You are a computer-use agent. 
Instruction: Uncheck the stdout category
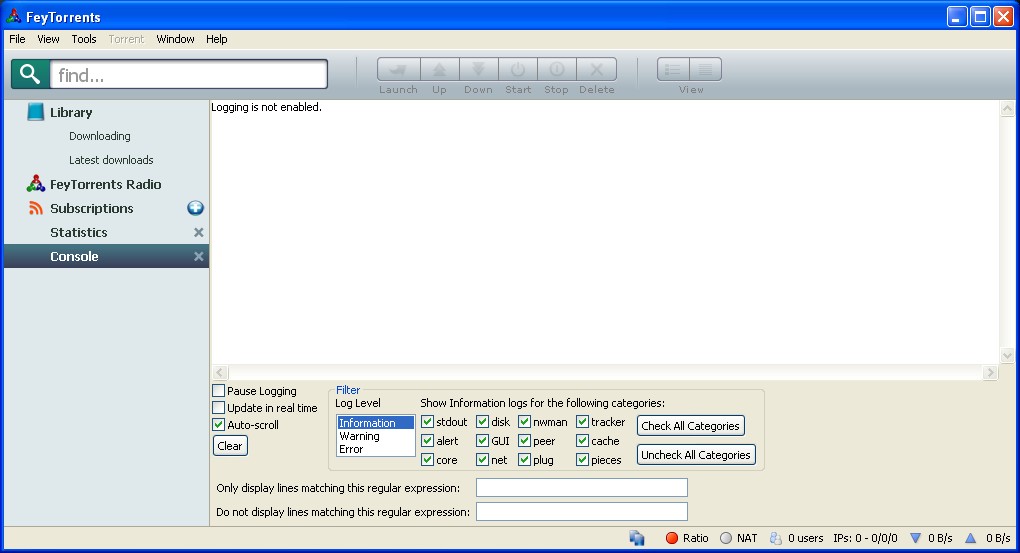point(427,422)
